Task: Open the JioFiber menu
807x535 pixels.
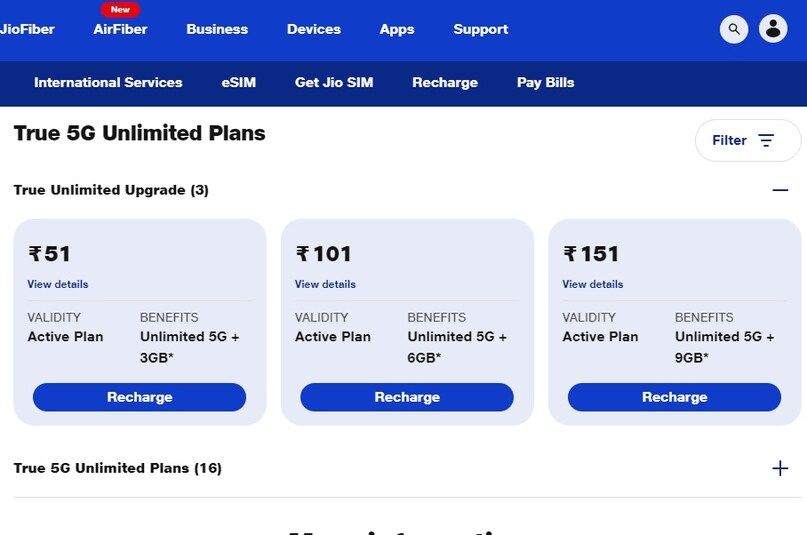Action: [x=28, y=29]
